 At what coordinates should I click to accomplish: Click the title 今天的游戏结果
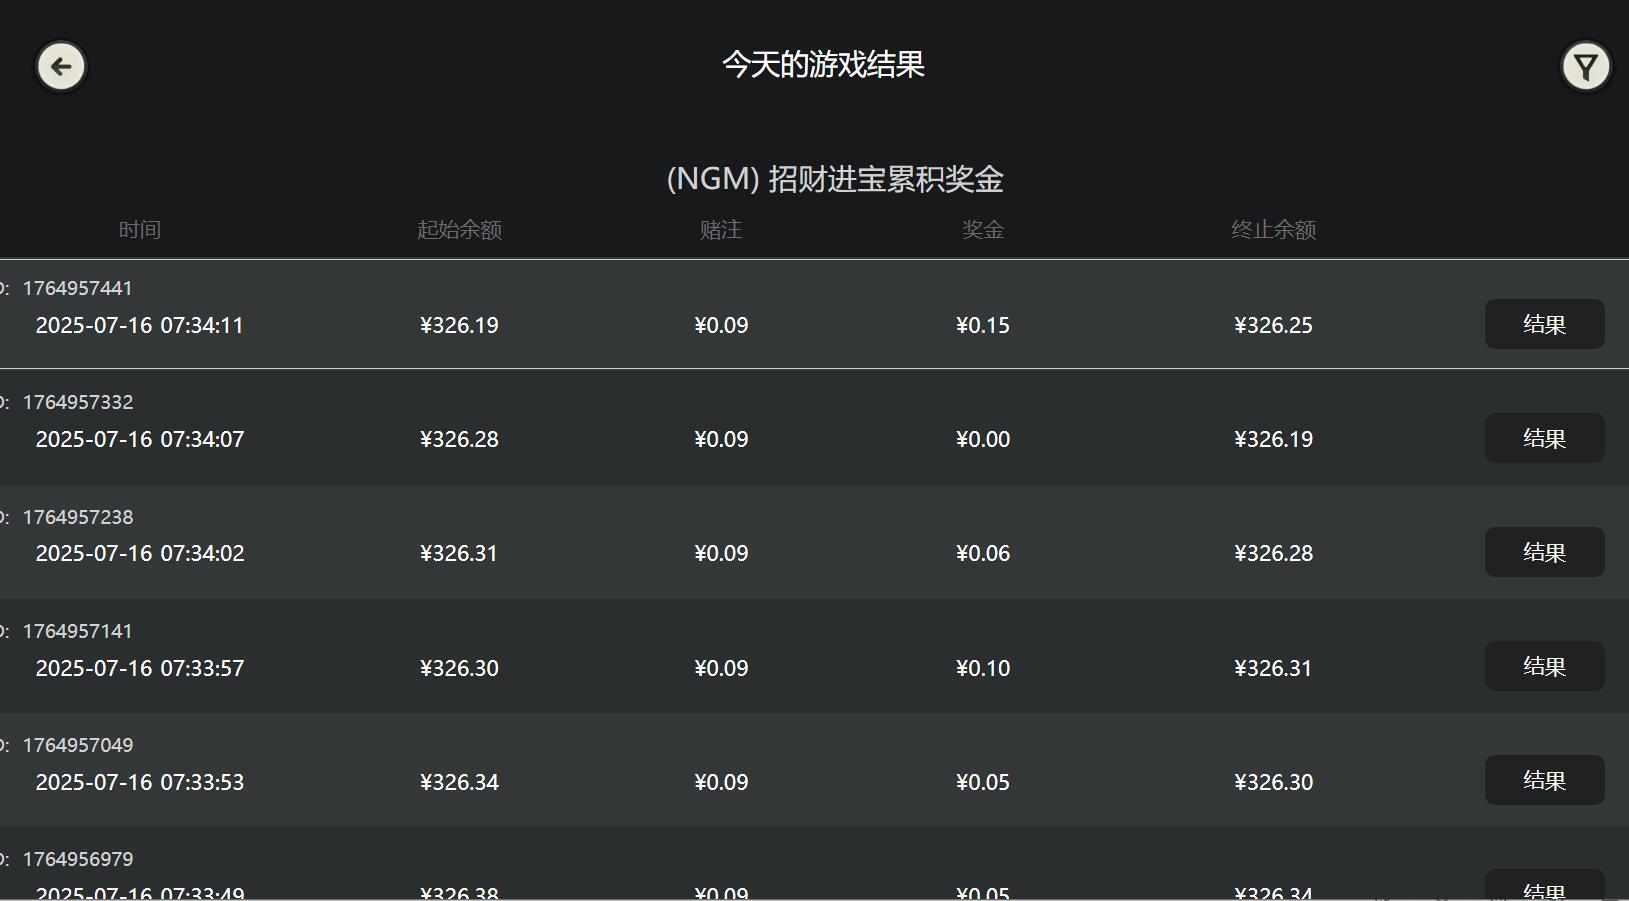pos(823,64)
